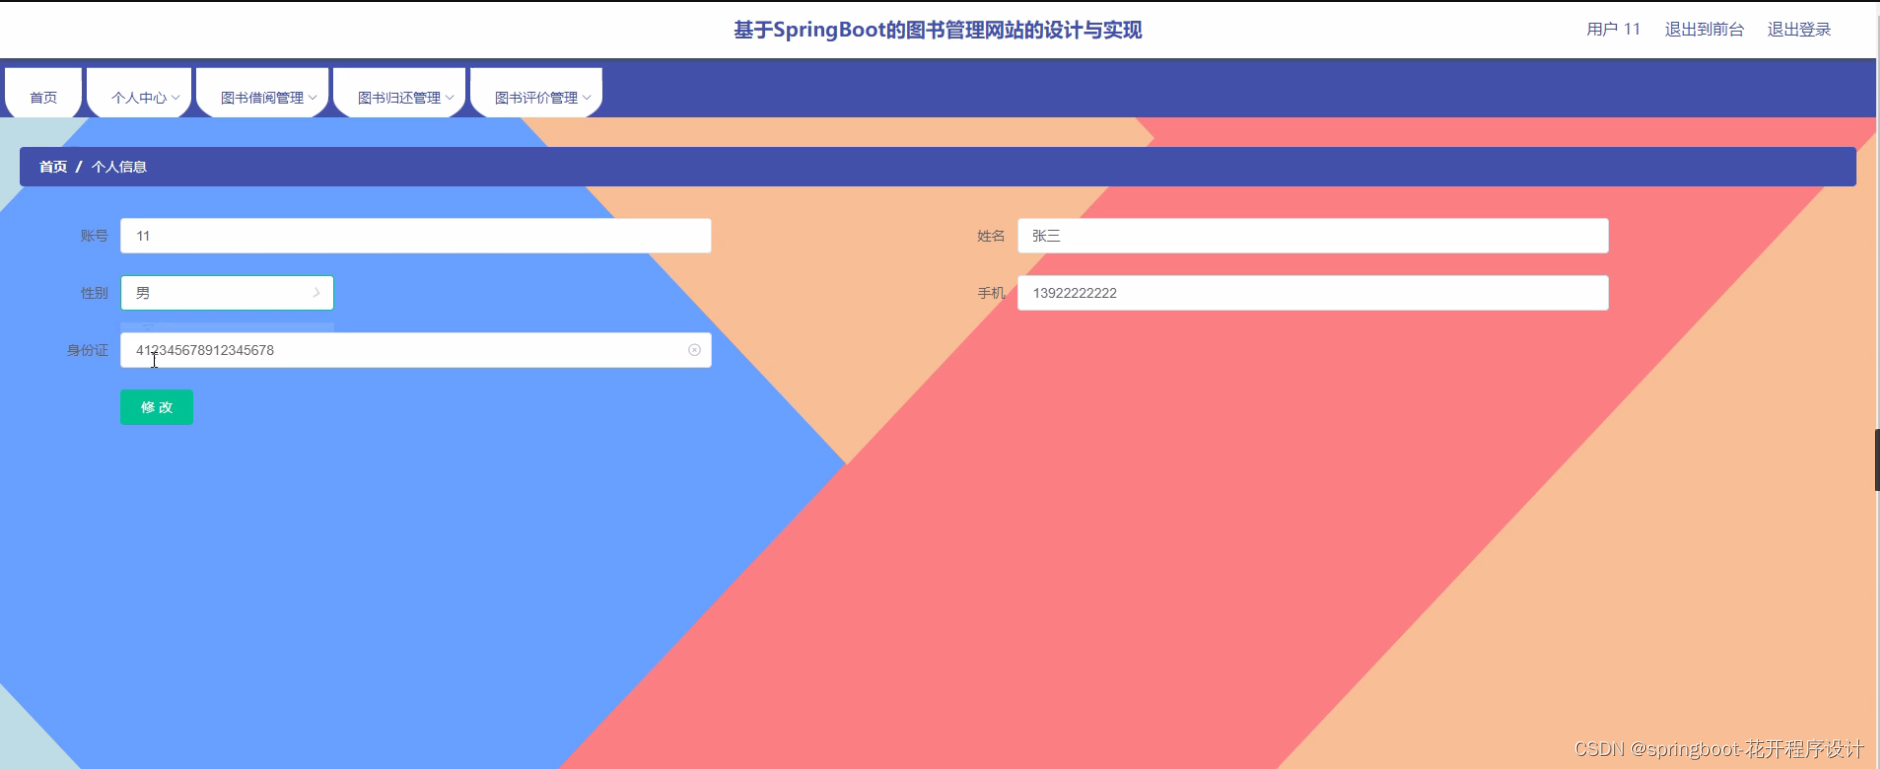Click 退出到前台 in the header
The width and height of the screenshot is (1880, 769).
pos(1704,29)
